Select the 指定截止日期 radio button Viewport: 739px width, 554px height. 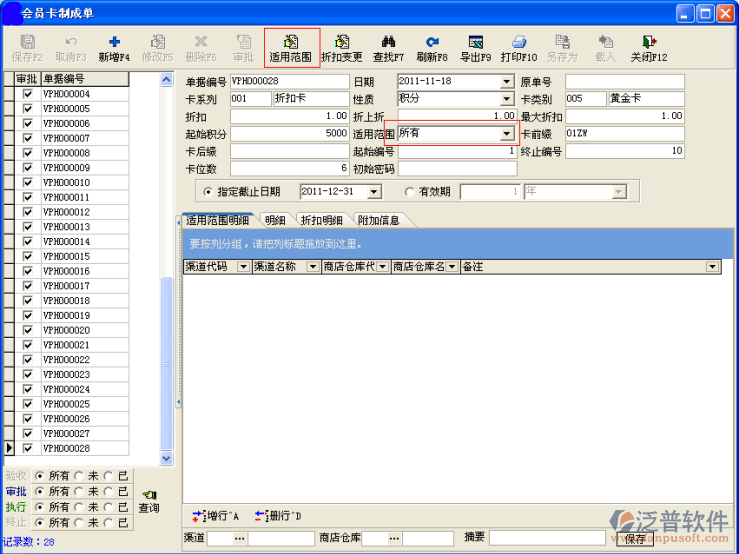click(x=208, y=192)
